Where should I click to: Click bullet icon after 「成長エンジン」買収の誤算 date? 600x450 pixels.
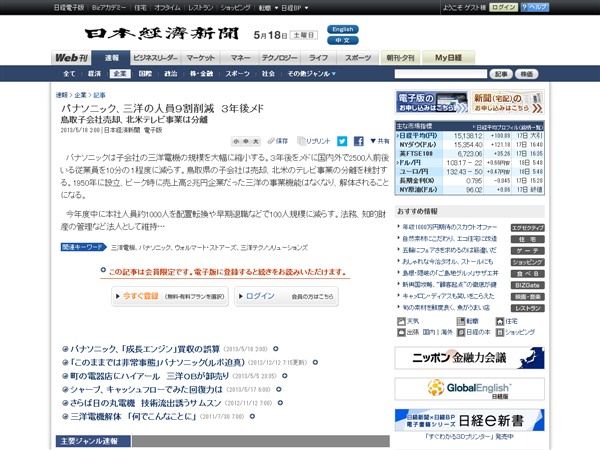tap(276, 349)
